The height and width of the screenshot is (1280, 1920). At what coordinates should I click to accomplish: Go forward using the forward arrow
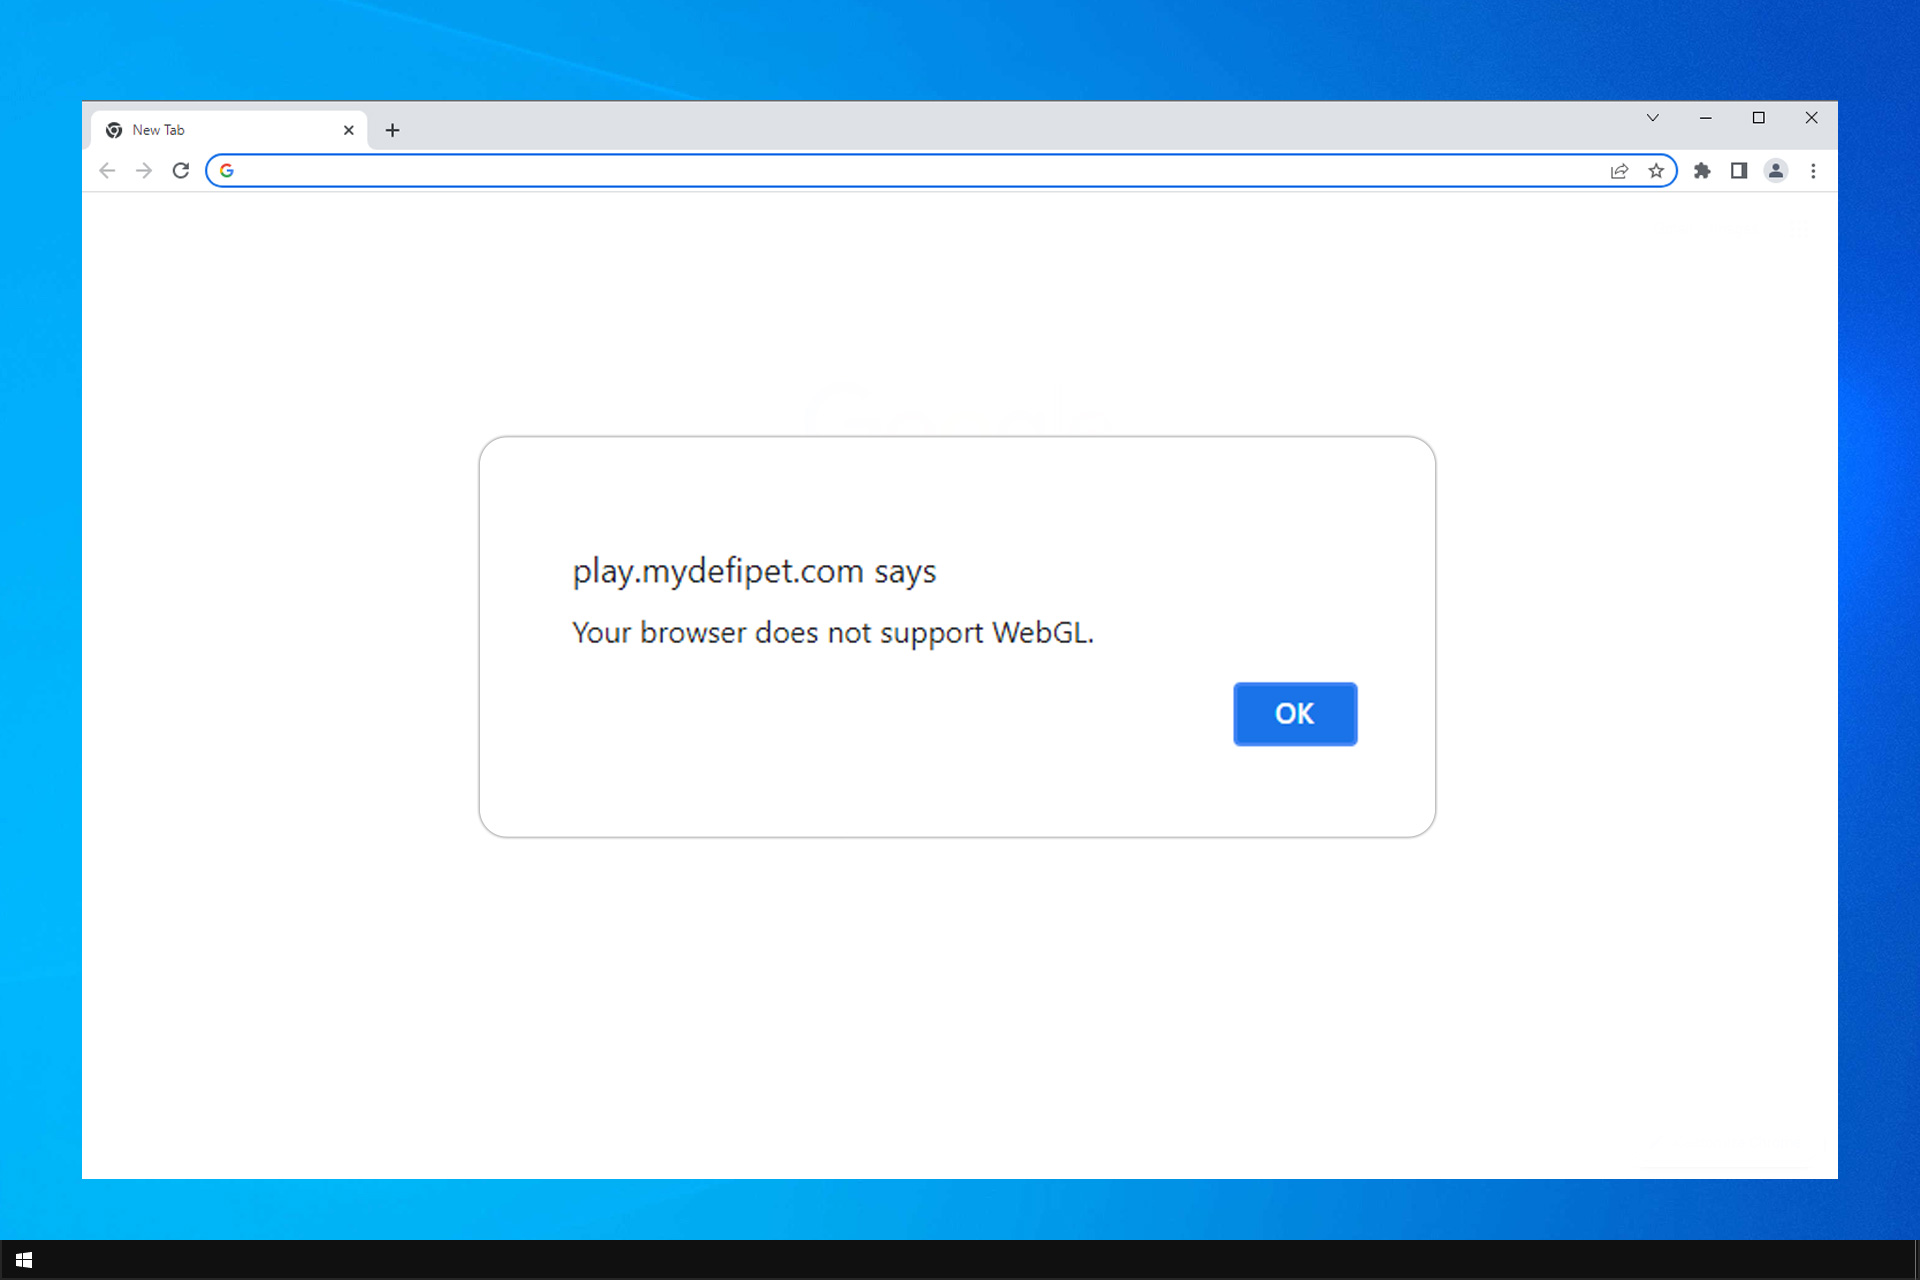click(144, 171)
